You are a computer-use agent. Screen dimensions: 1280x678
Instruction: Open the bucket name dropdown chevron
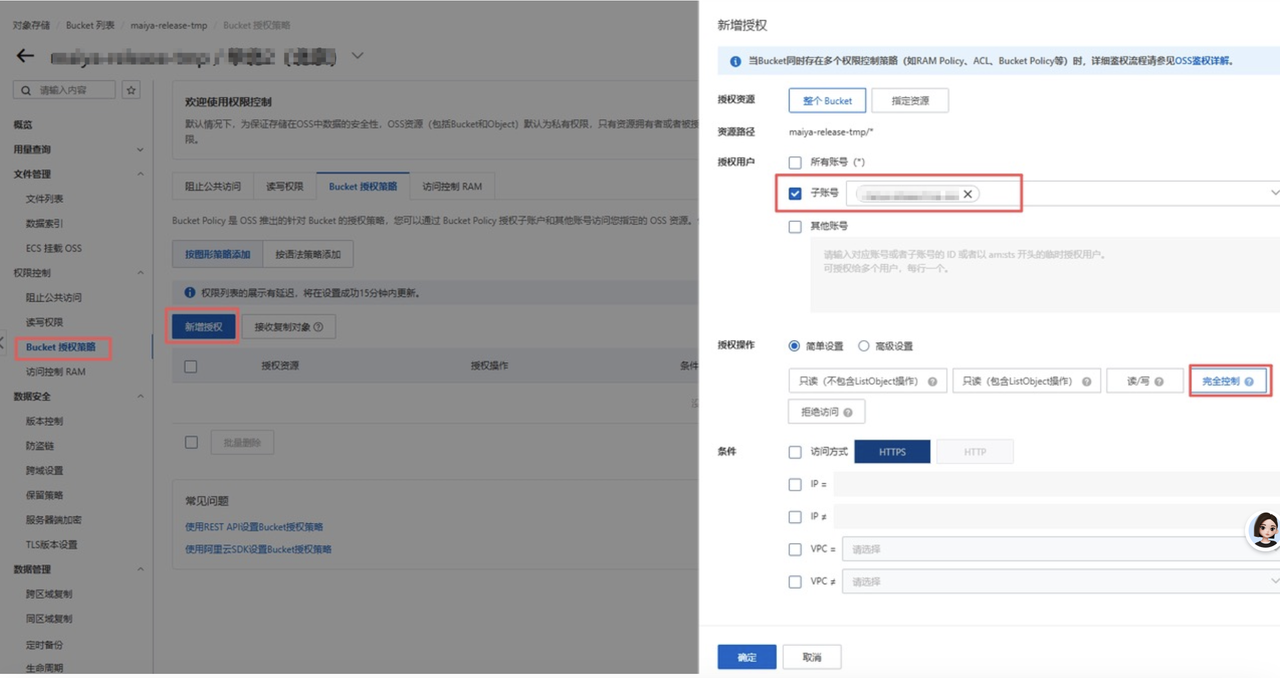(357, 56)
